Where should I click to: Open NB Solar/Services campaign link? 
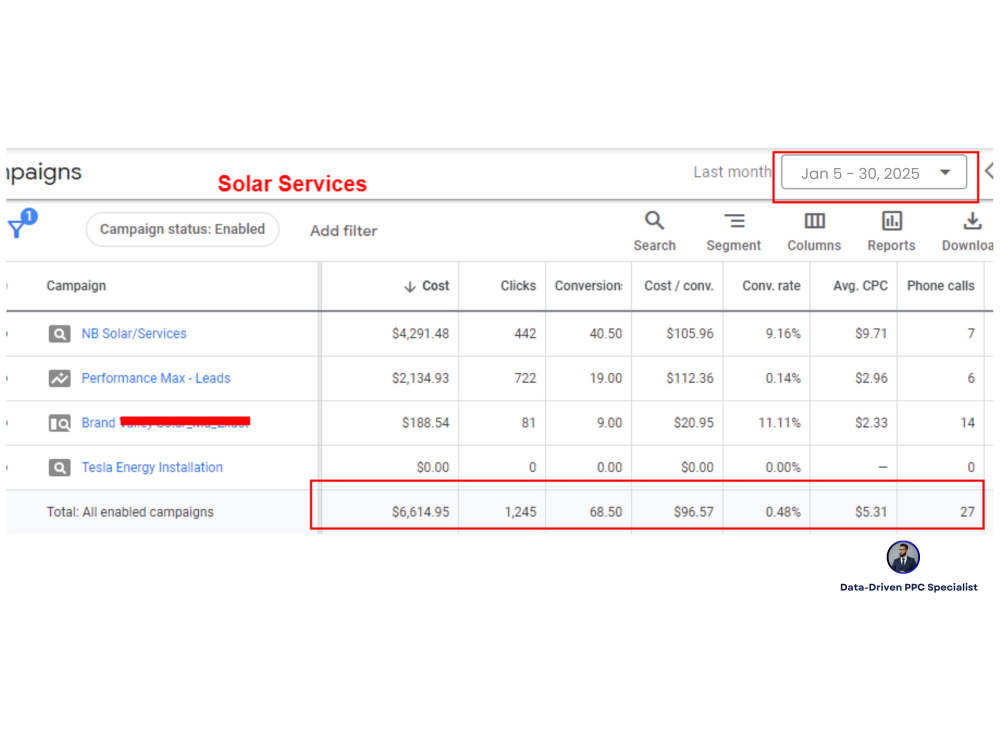point(134,334)
